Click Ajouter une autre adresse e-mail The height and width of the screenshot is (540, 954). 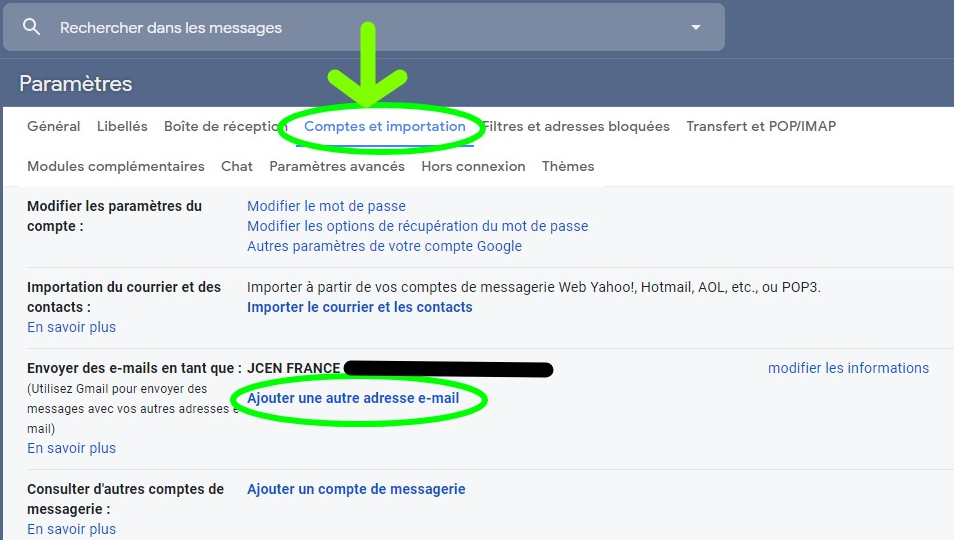click(x=353, y=398)
